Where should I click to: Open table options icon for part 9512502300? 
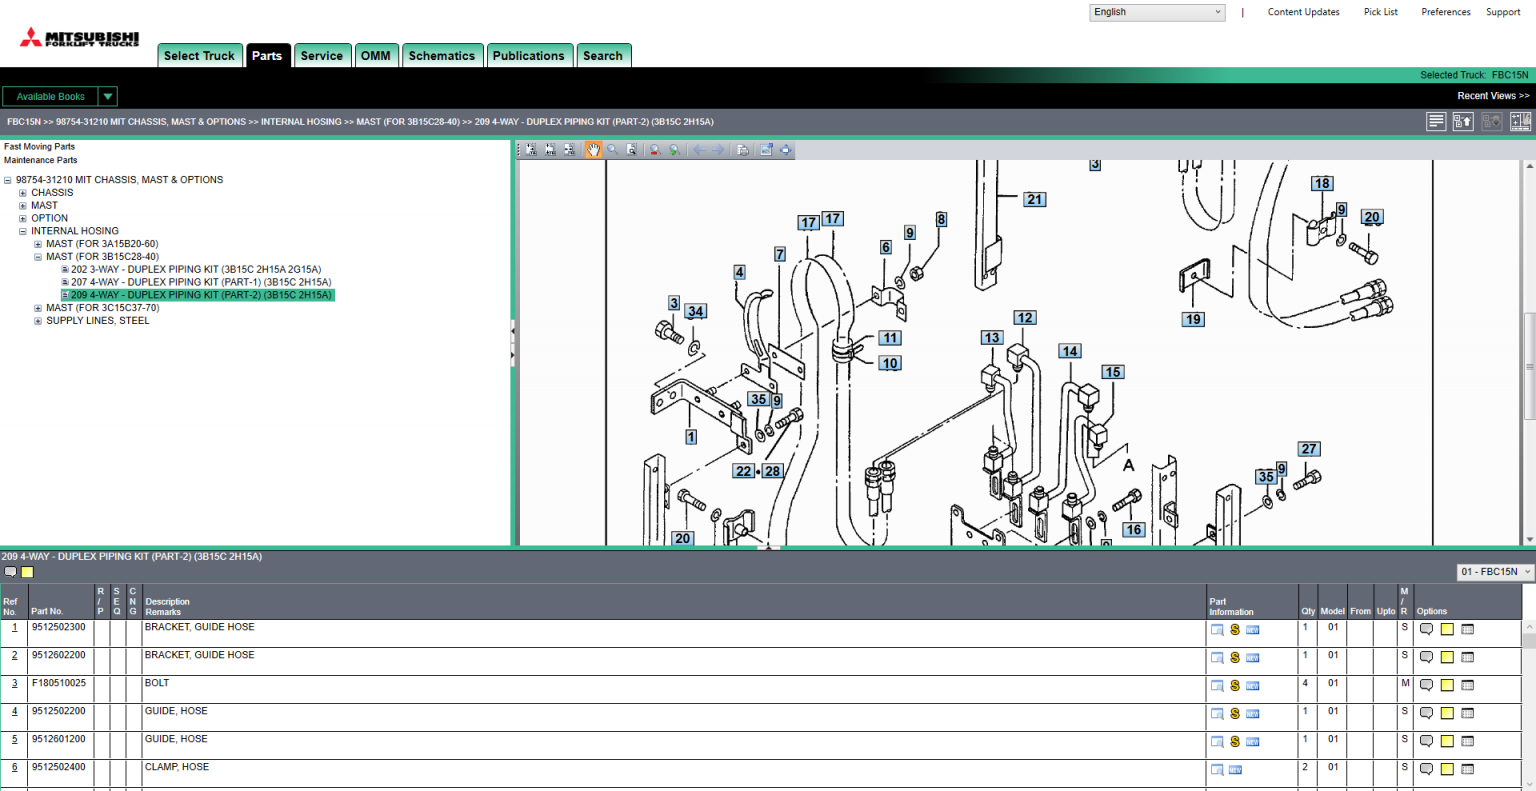point(1468,629)
